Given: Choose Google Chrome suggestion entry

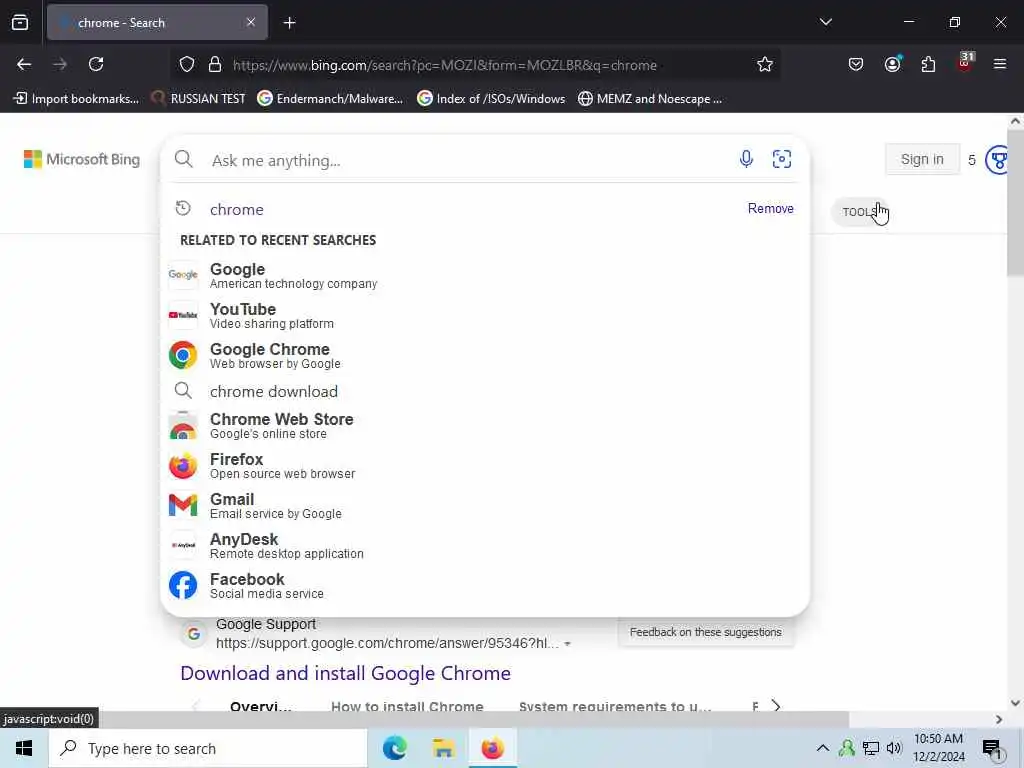Looking at the screenshot, I should point(485,356).
